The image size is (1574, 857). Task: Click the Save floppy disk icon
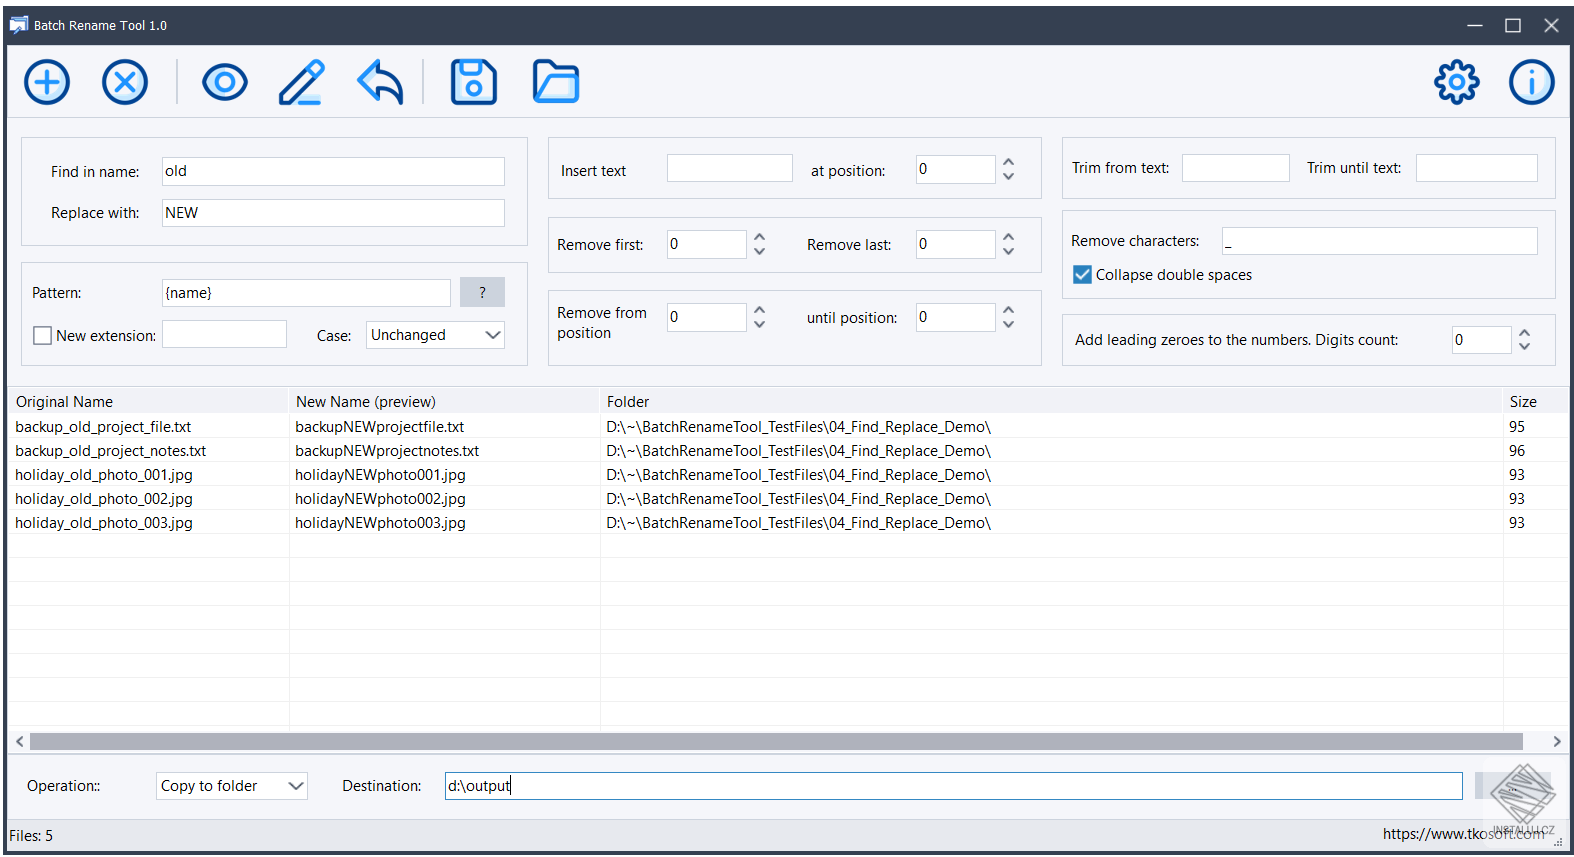(474, 82)
